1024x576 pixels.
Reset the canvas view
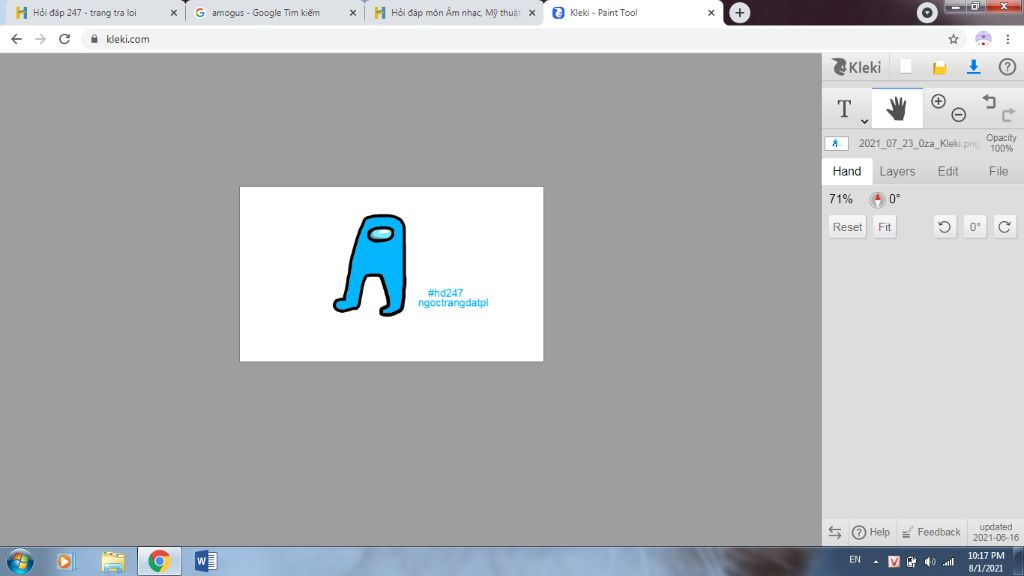(847, 227)
